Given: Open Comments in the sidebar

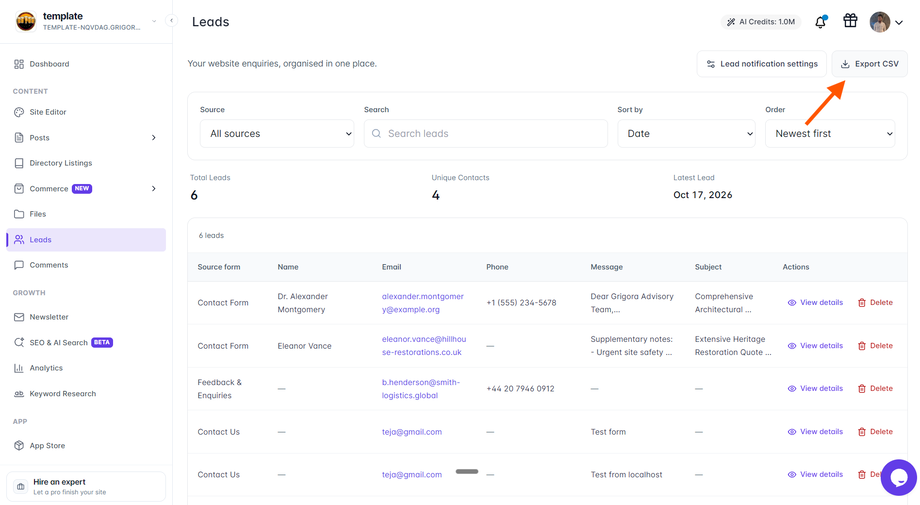Looking at the screenshot, I should [x=86, y=265].
